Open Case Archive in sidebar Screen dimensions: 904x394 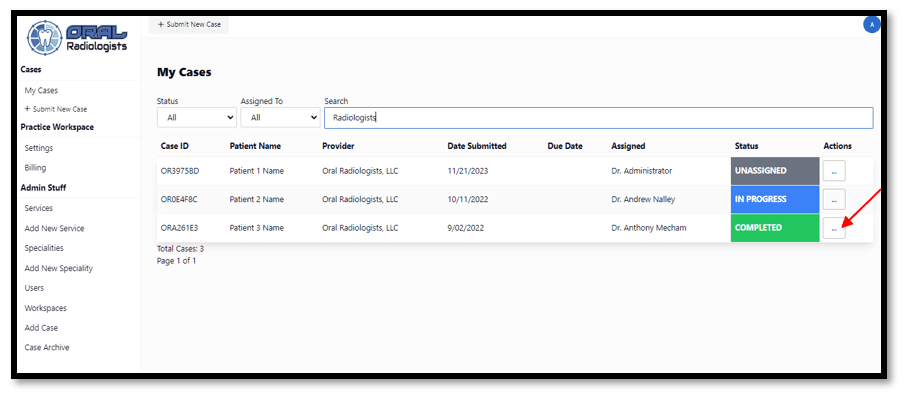tap(47, 347)
